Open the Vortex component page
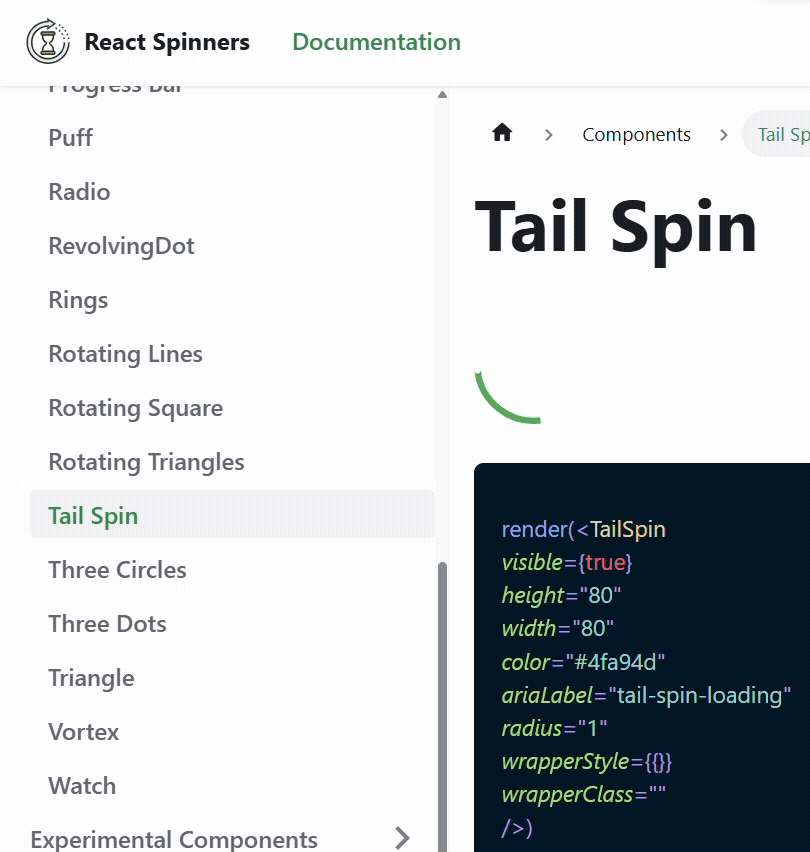The image size is (810, 852). (x=83, y=732)
